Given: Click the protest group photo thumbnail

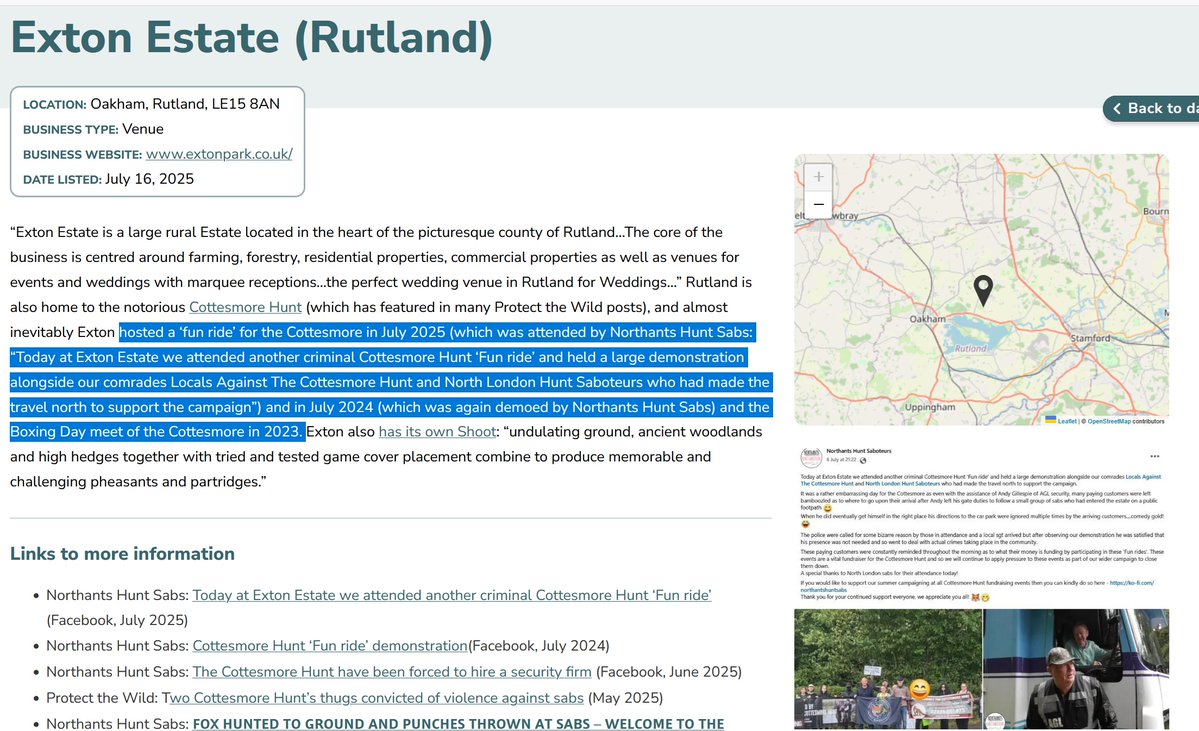Looking at the screenshot, I should tap(888, 669).
